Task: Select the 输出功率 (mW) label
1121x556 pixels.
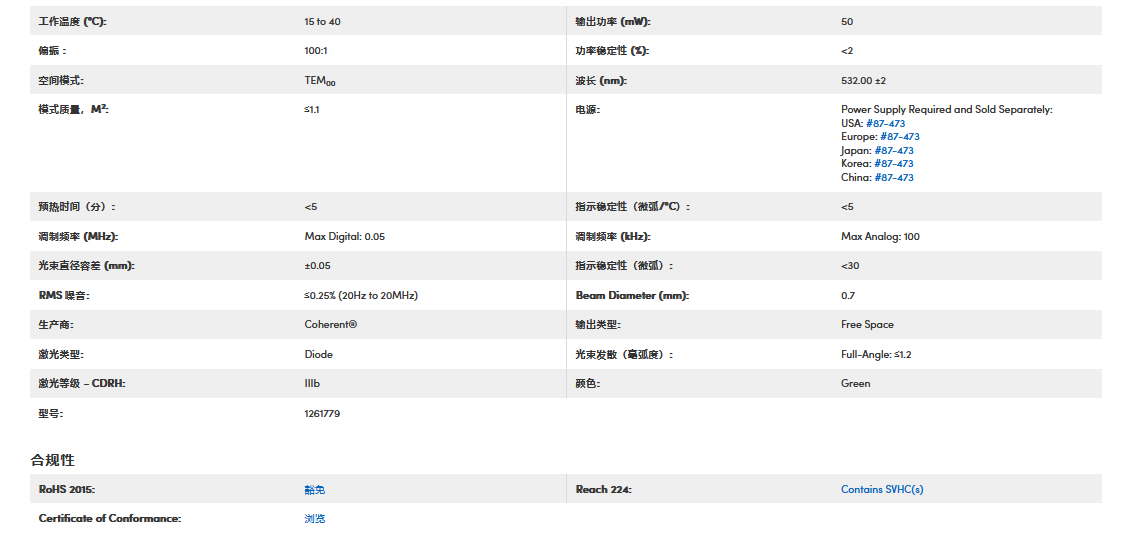Action: (x=613, y=21)
